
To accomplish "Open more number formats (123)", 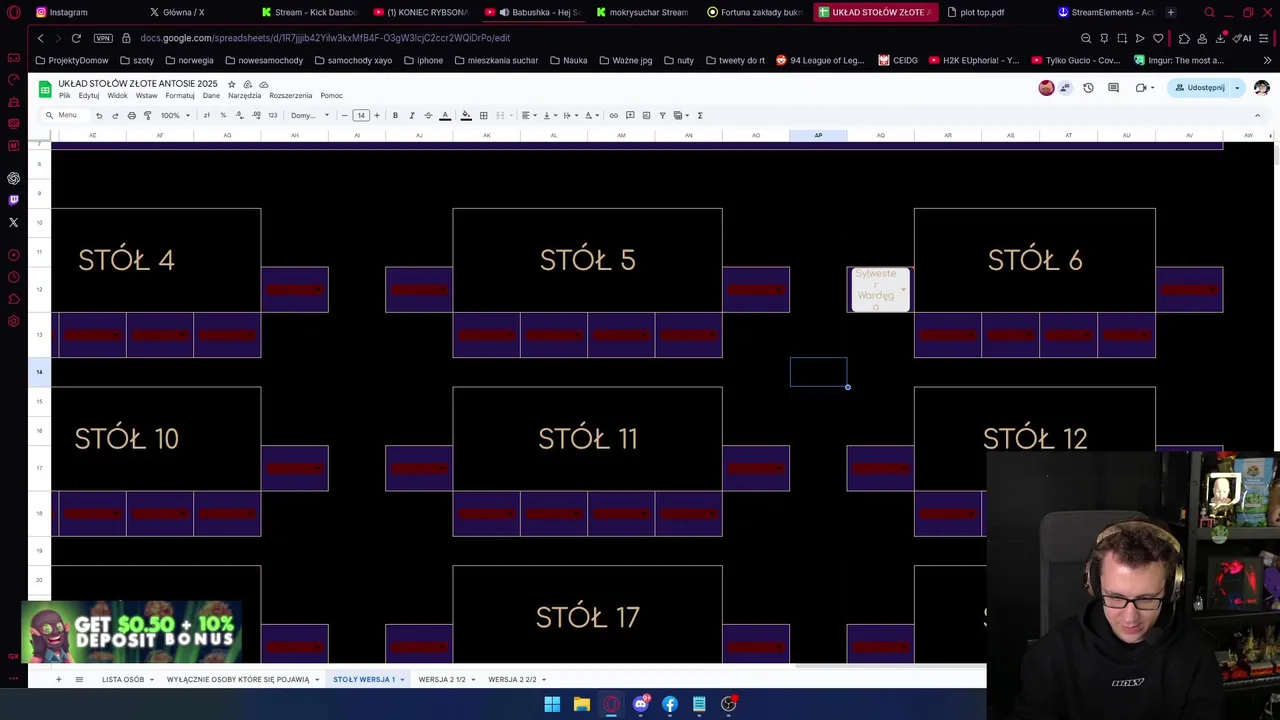I will [x=272, y=115].
